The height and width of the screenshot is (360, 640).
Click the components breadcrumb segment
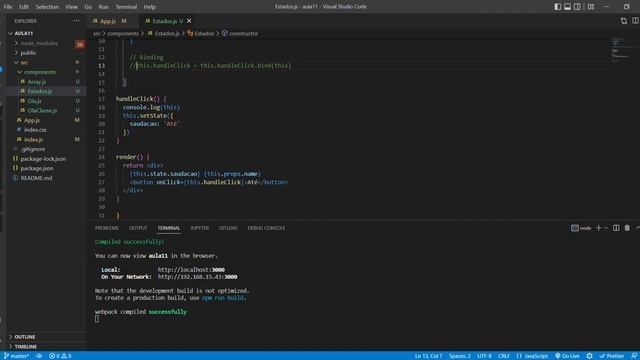pyautogui.click(x=123, y=33)
